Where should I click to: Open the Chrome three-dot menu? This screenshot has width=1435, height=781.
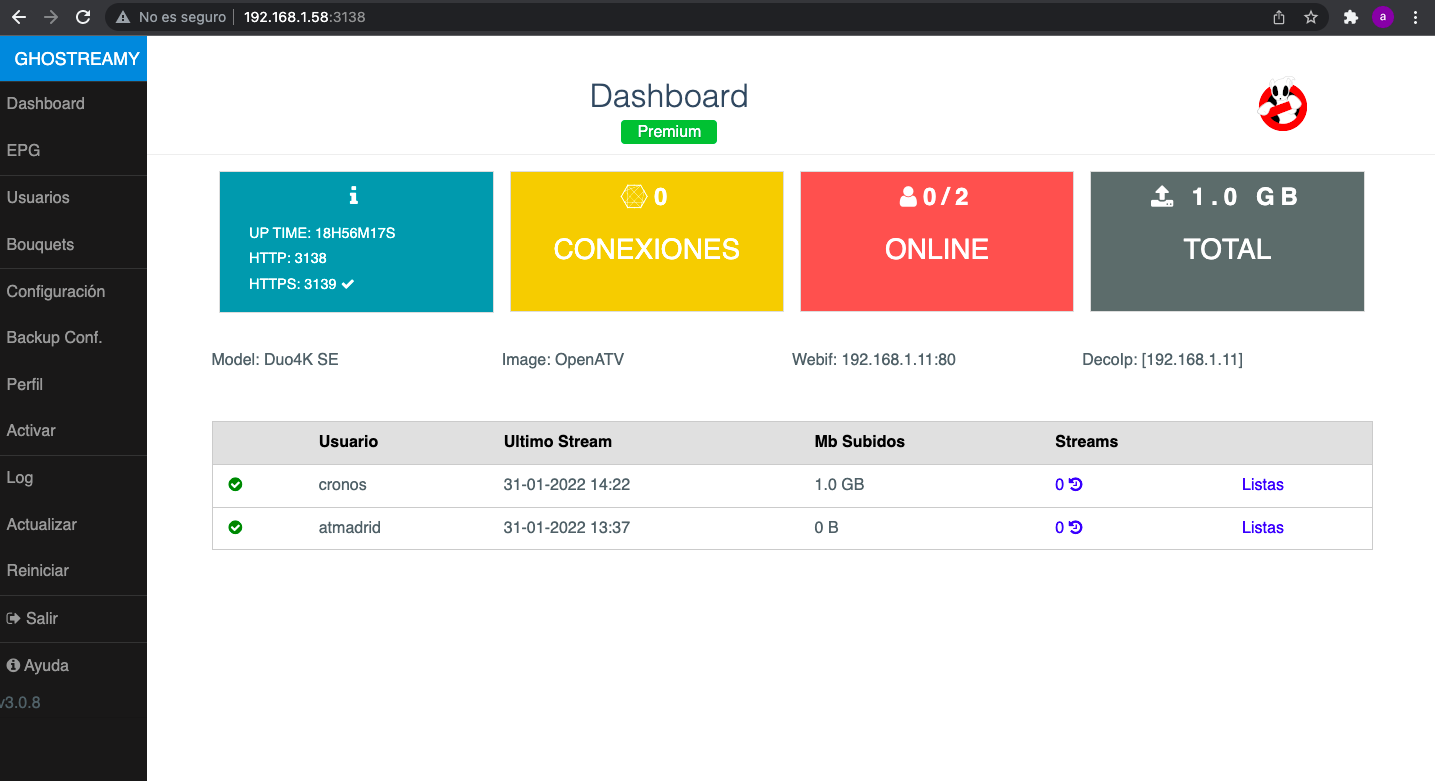click(x=1415, y=17)
